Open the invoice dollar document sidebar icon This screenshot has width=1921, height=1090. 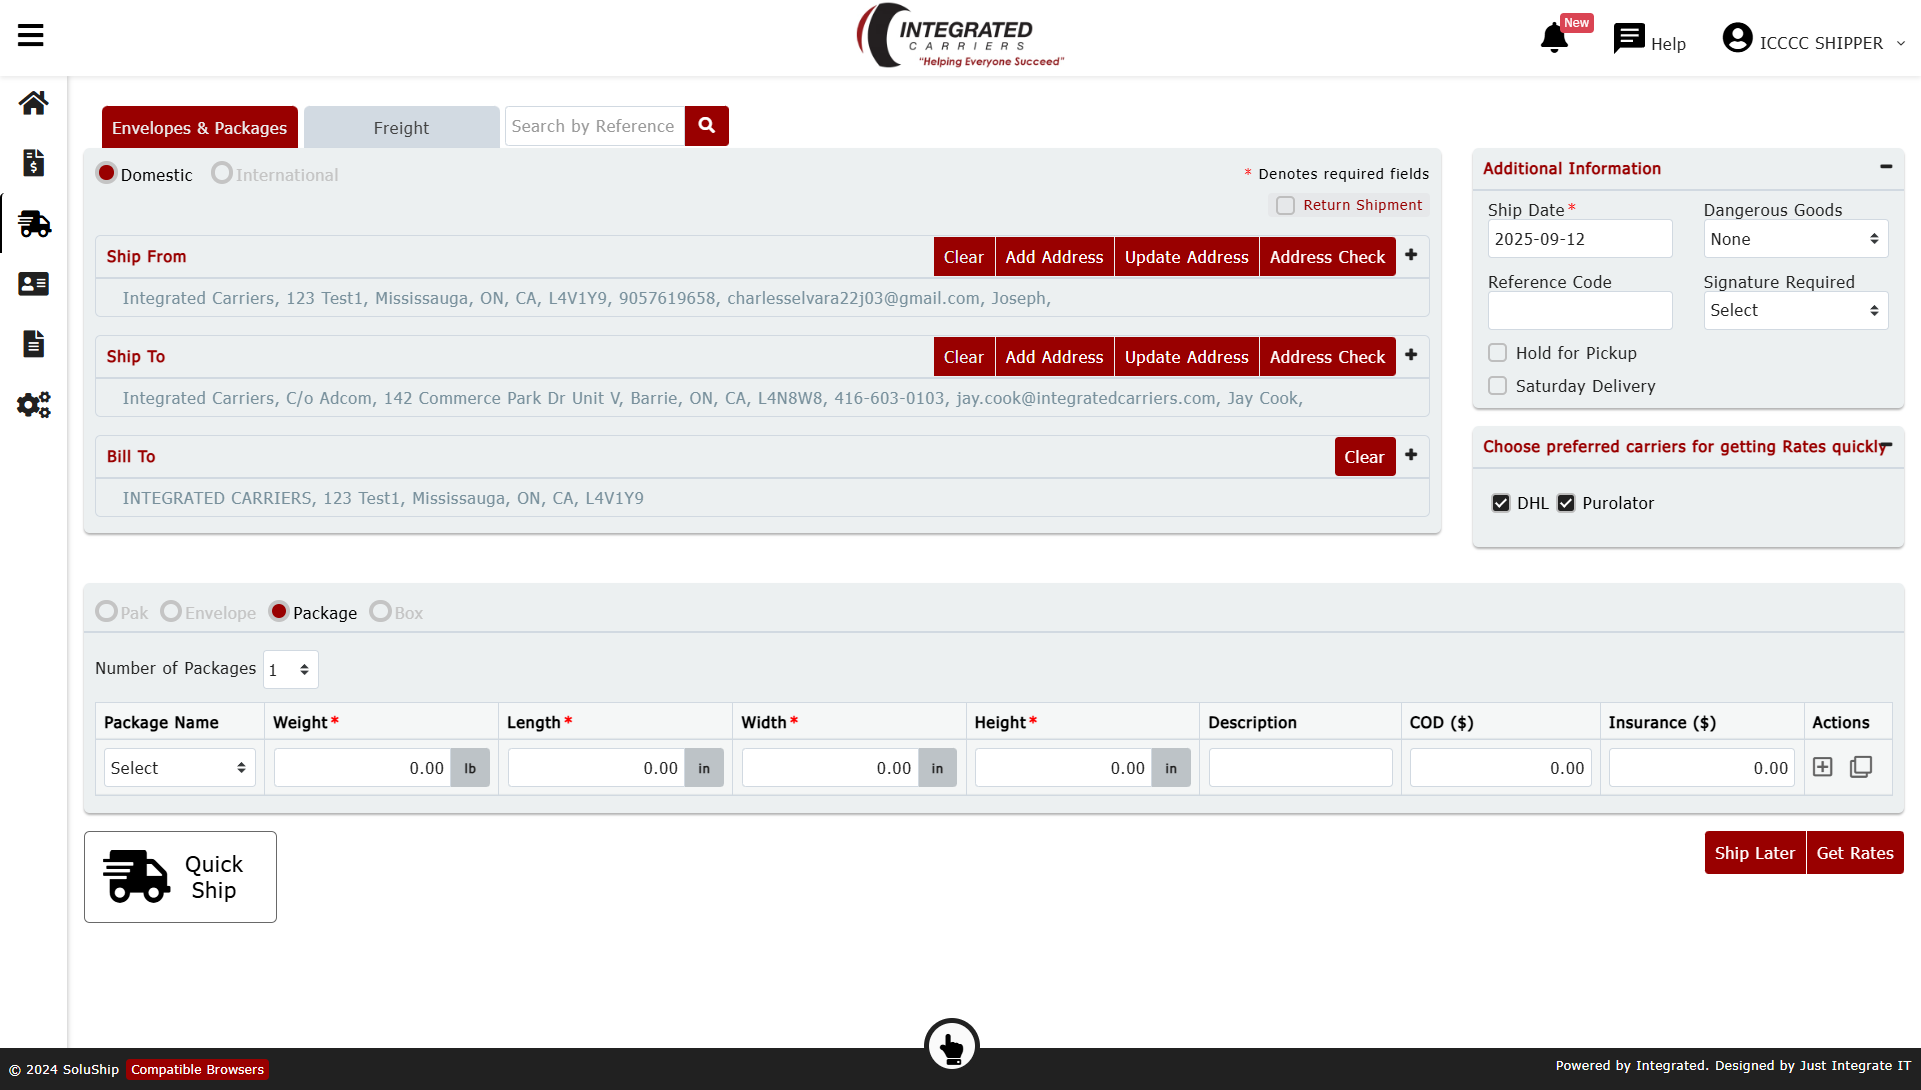[x=33, y=163]
